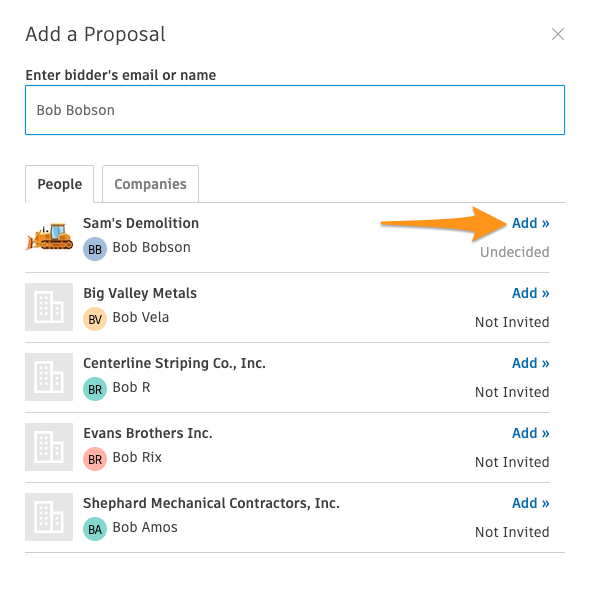The image size is (591, 604).
Task: Add Bob Bobson from Sam's Demolition
Action: click(531, 223)
